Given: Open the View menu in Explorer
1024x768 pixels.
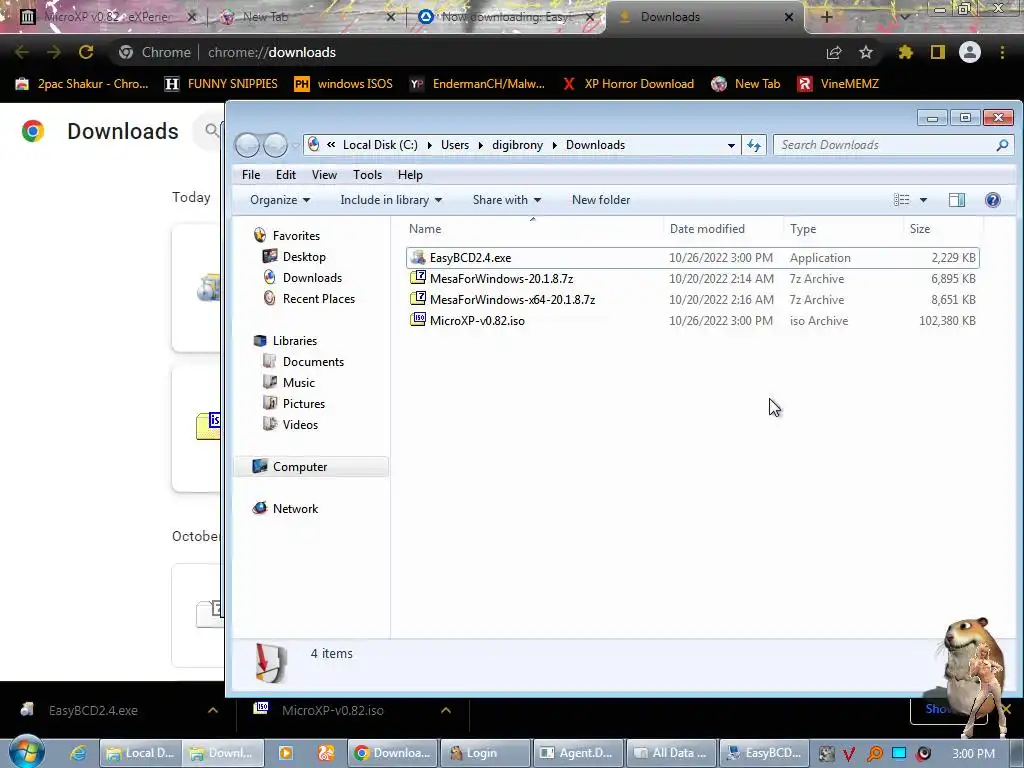Looking at the screenshot, I should pos(324,175).
